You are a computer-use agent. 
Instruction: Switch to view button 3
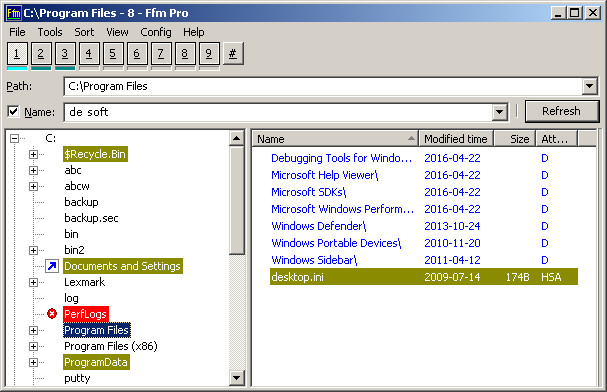65,53
